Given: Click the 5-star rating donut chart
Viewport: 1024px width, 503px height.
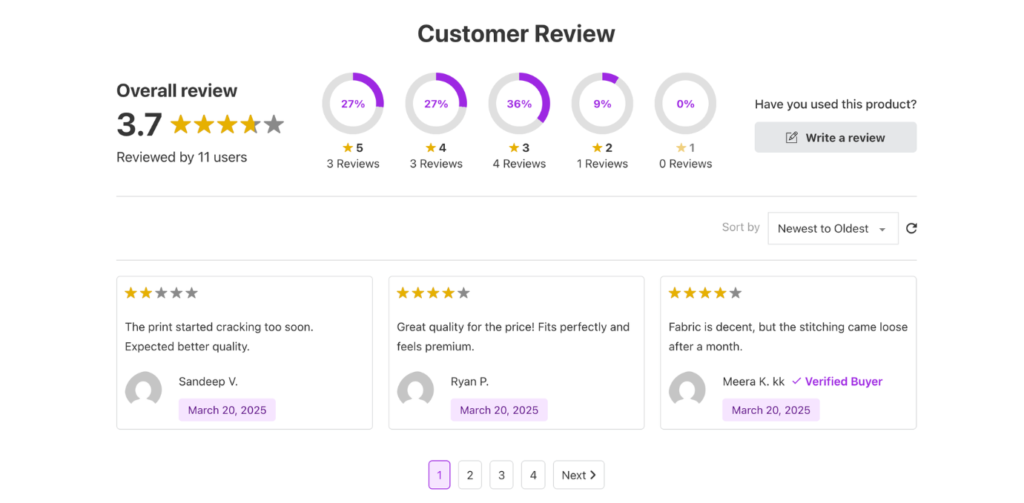Looking at the screenshot, I should pyautogui.click(x=352, y=103).
